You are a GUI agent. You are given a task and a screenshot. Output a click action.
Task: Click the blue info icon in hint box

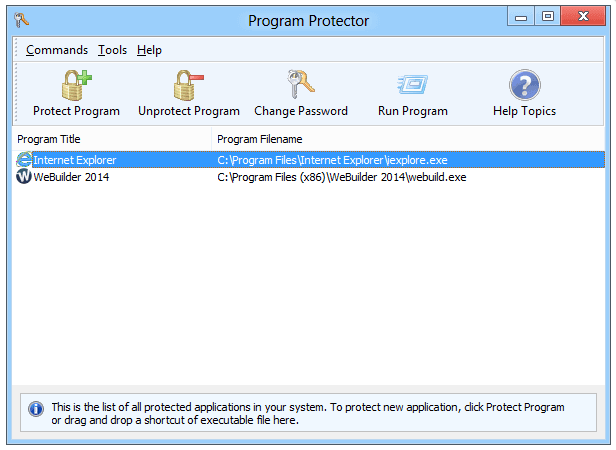(x=36, y=409)
